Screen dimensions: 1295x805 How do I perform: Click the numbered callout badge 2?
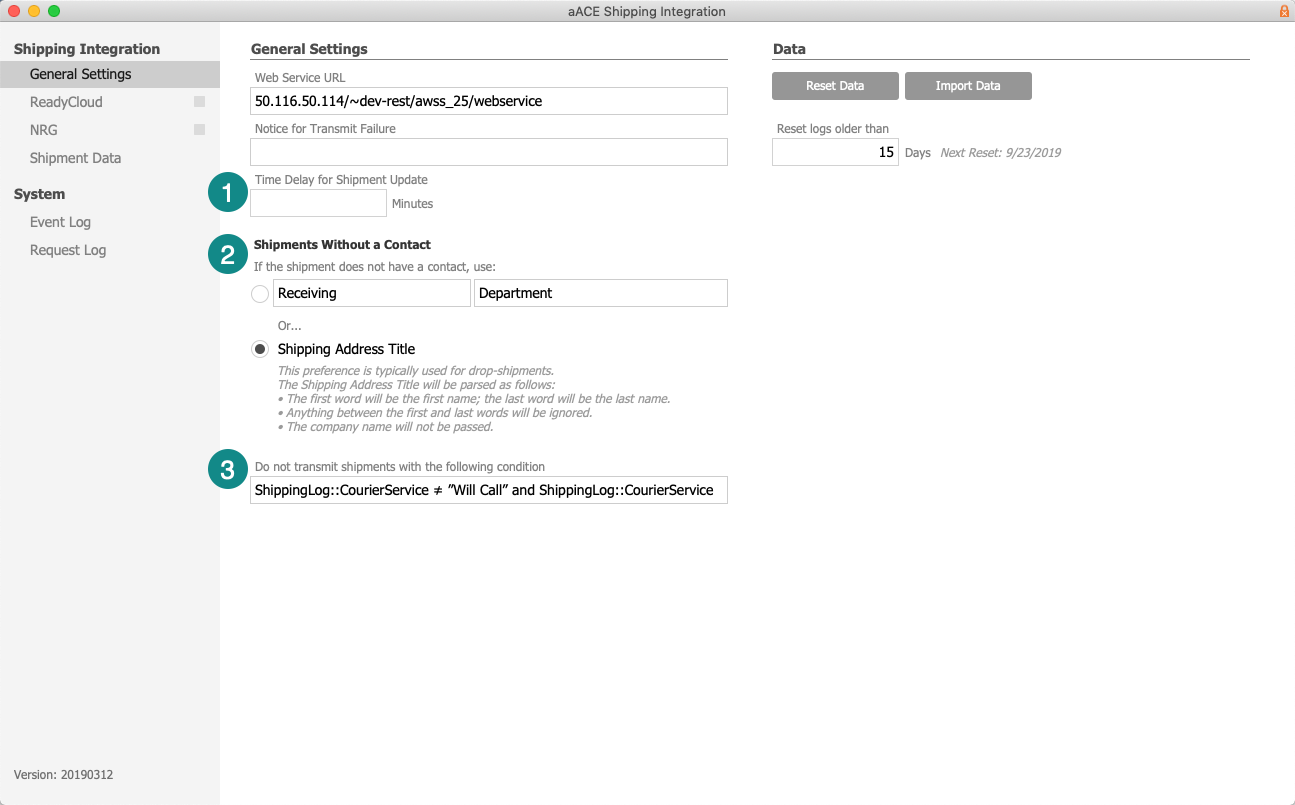[228, 253]
